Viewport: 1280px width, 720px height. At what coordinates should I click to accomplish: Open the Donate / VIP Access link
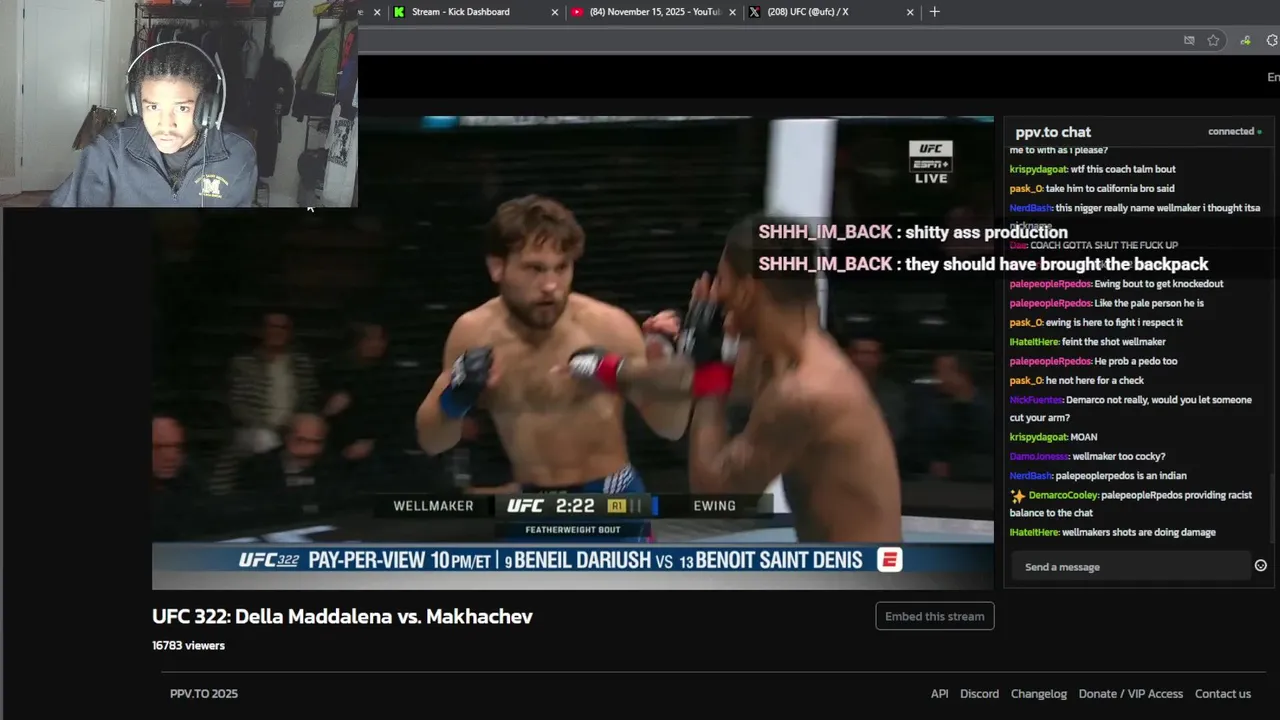[x=1131, y=694]
